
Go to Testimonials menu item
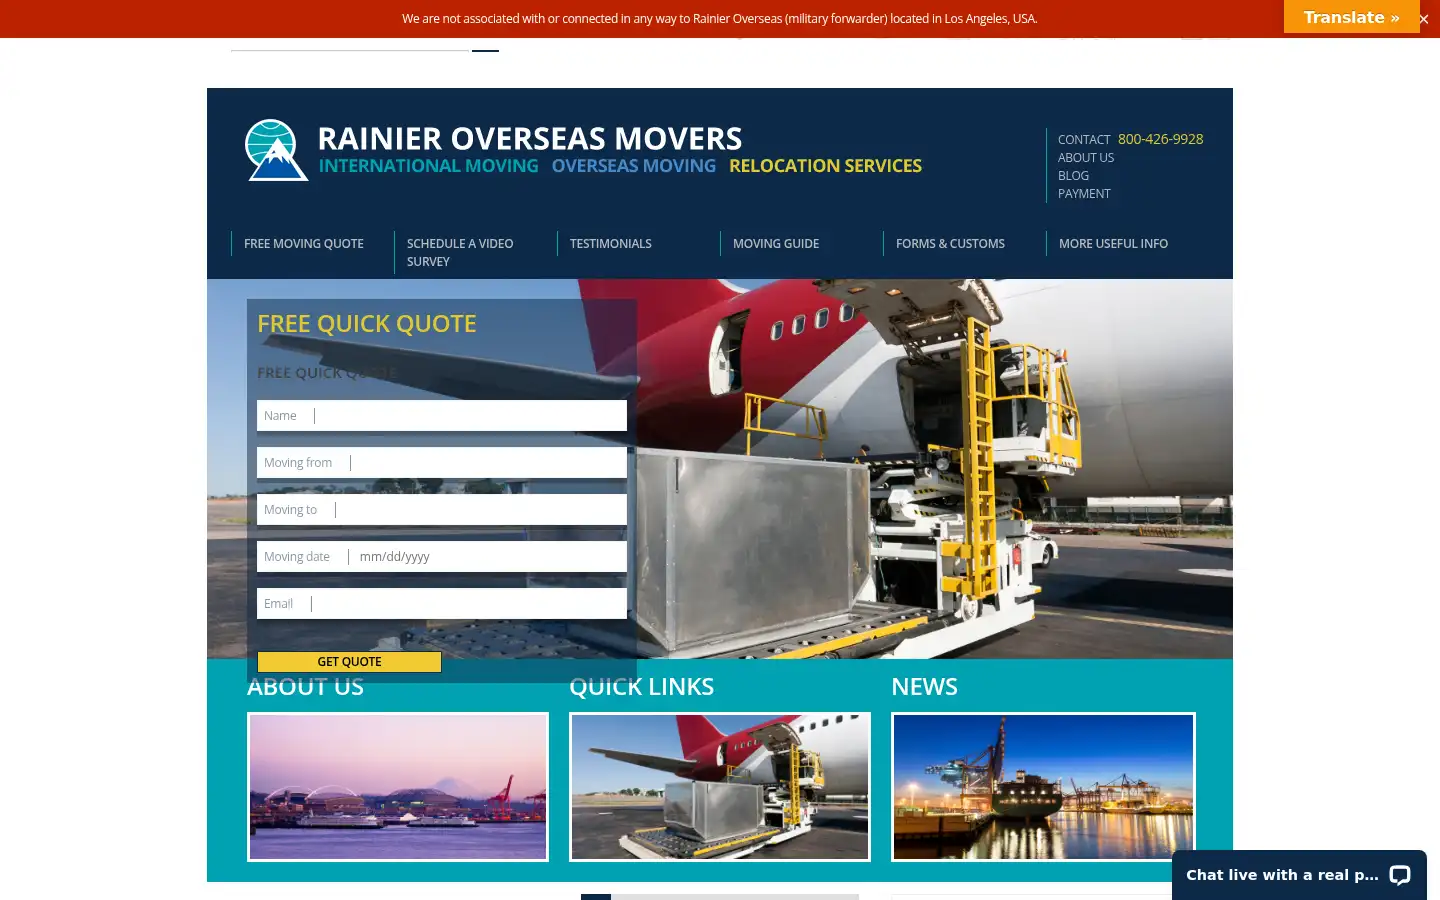611,244
